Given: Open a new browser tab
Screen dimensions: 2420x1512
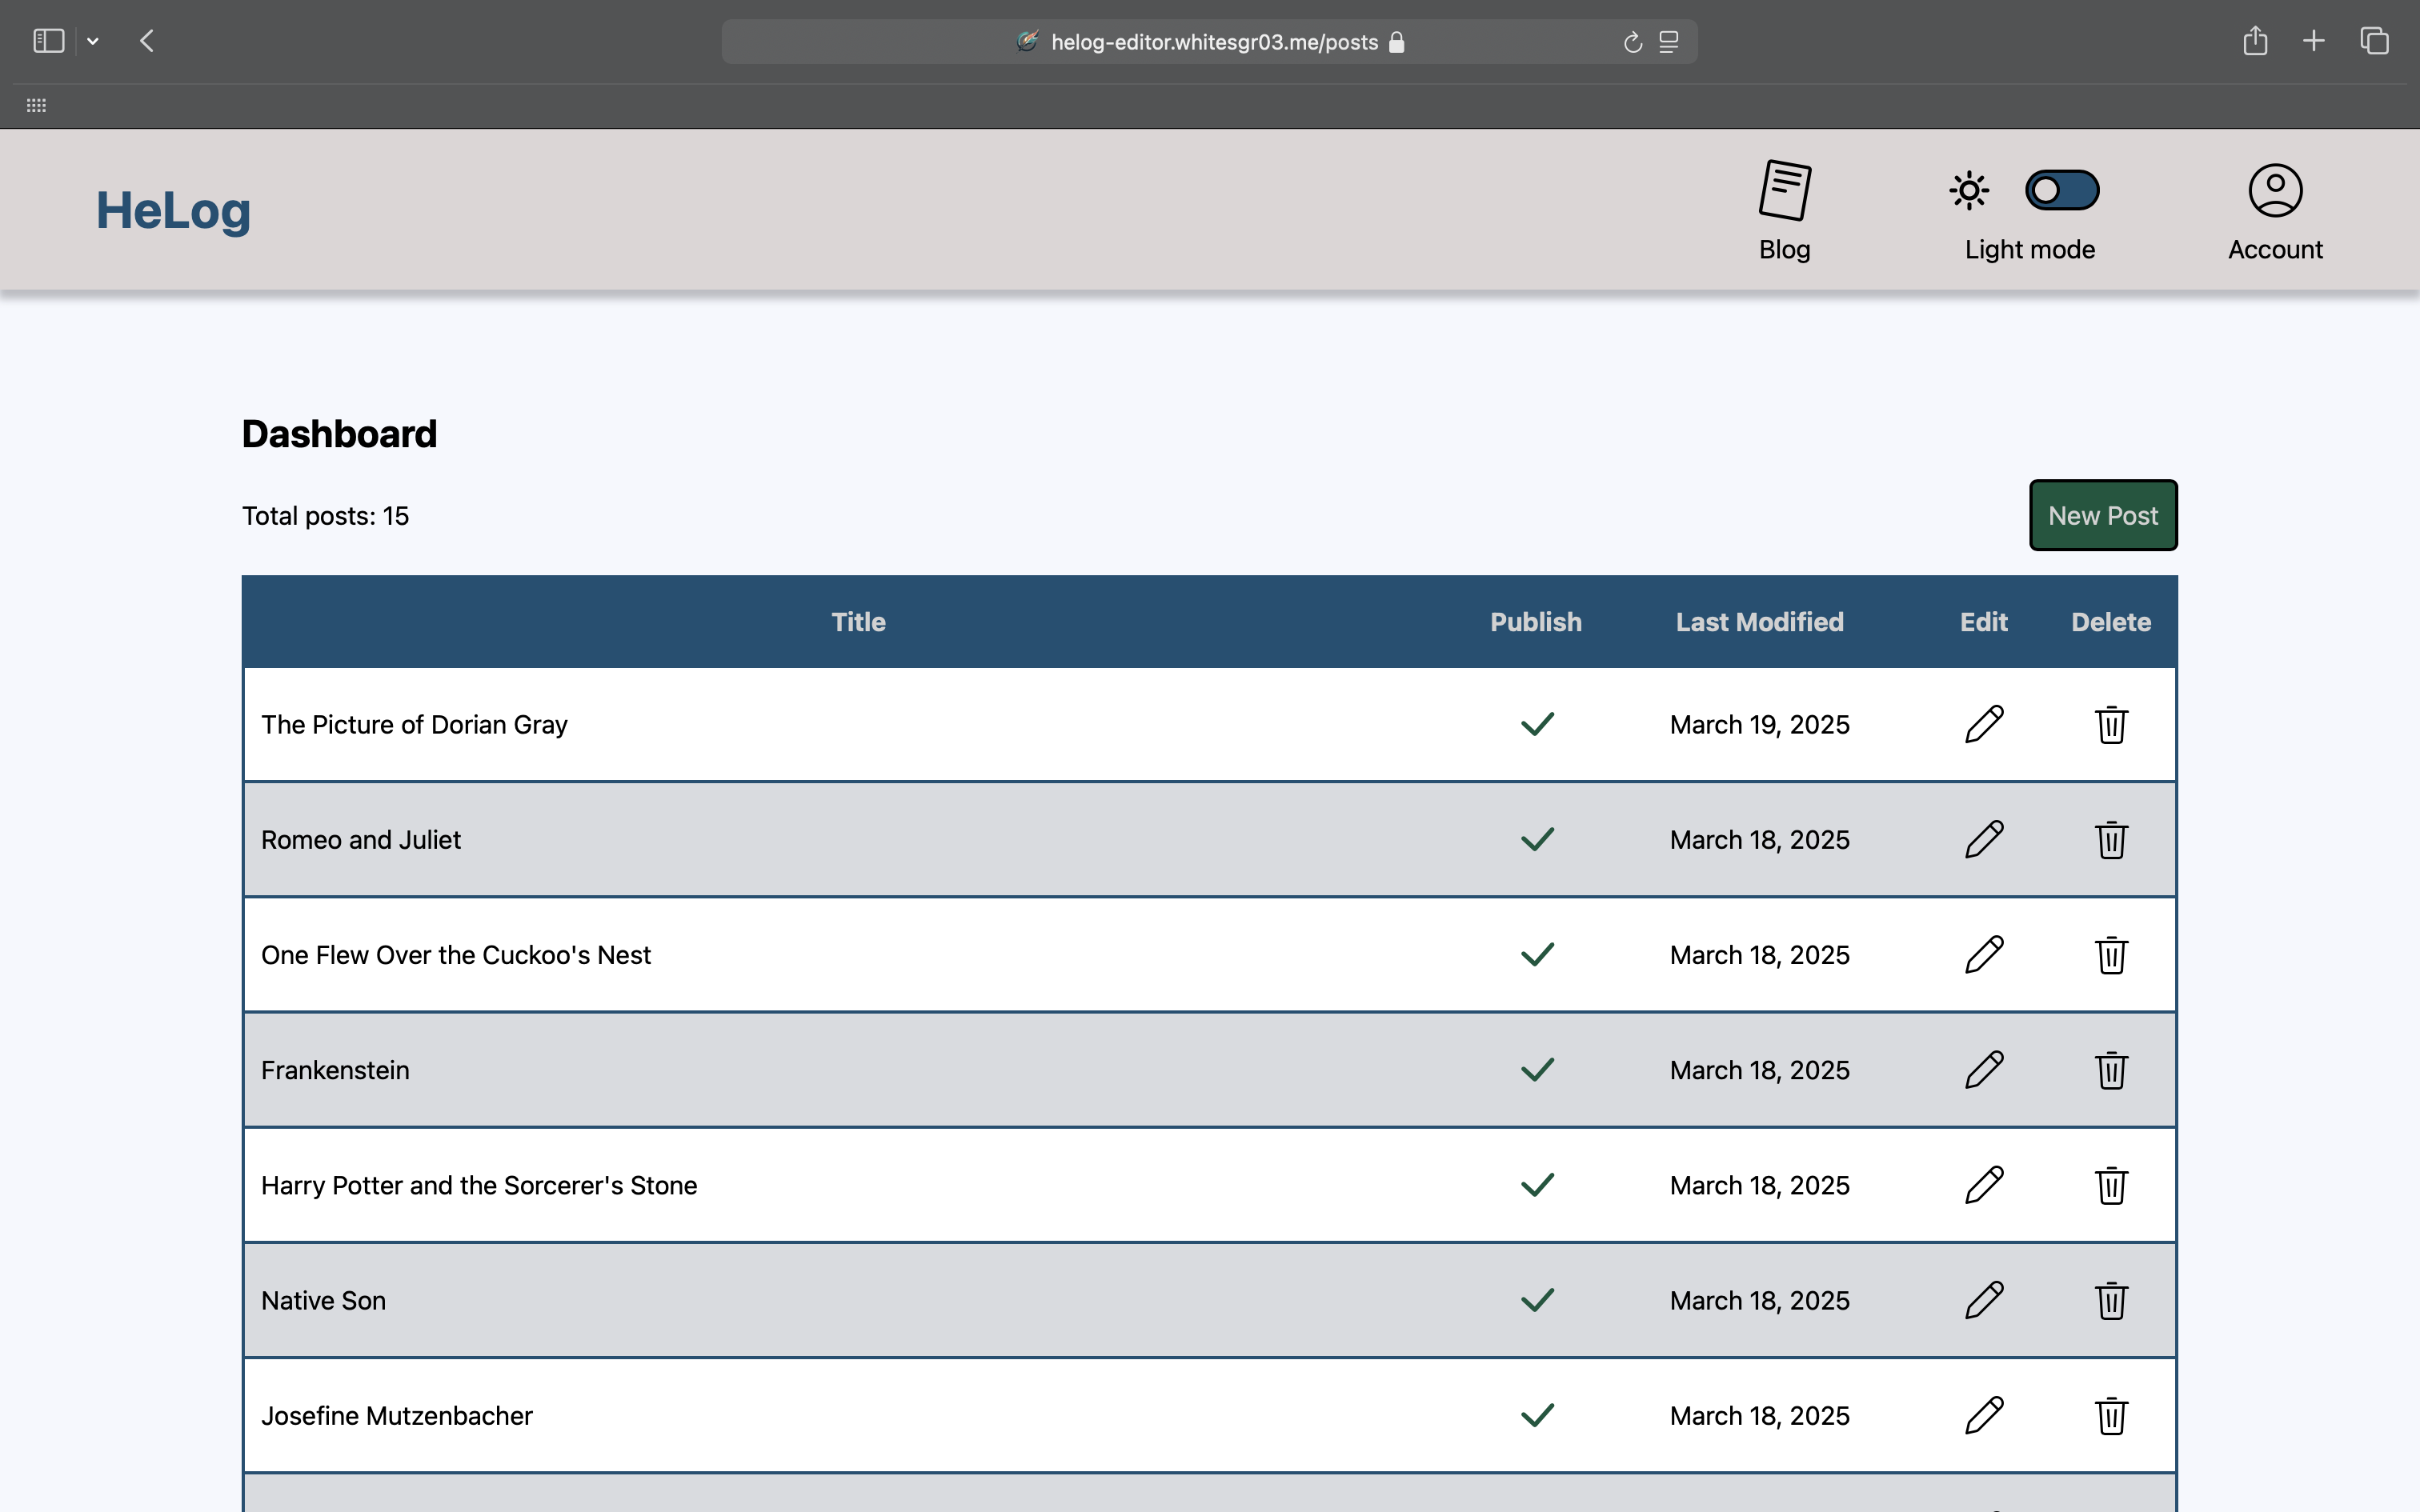Looking at the screenshot, I should click(2314, 41).
